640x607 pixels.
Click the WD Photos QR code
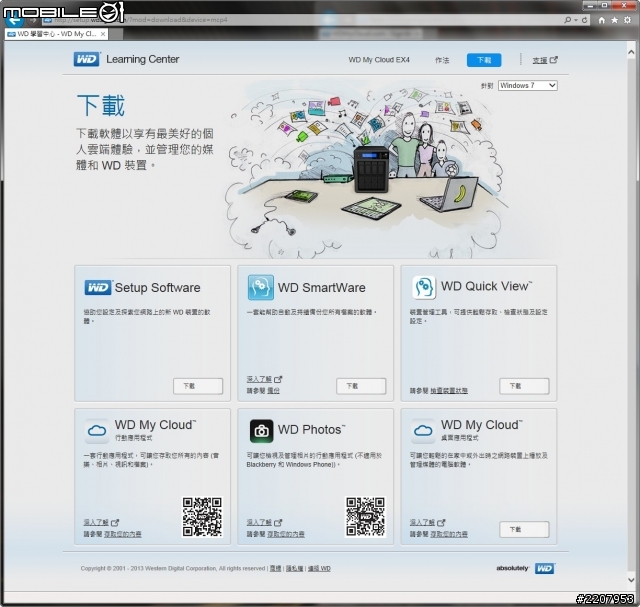(x=365, y=517)
